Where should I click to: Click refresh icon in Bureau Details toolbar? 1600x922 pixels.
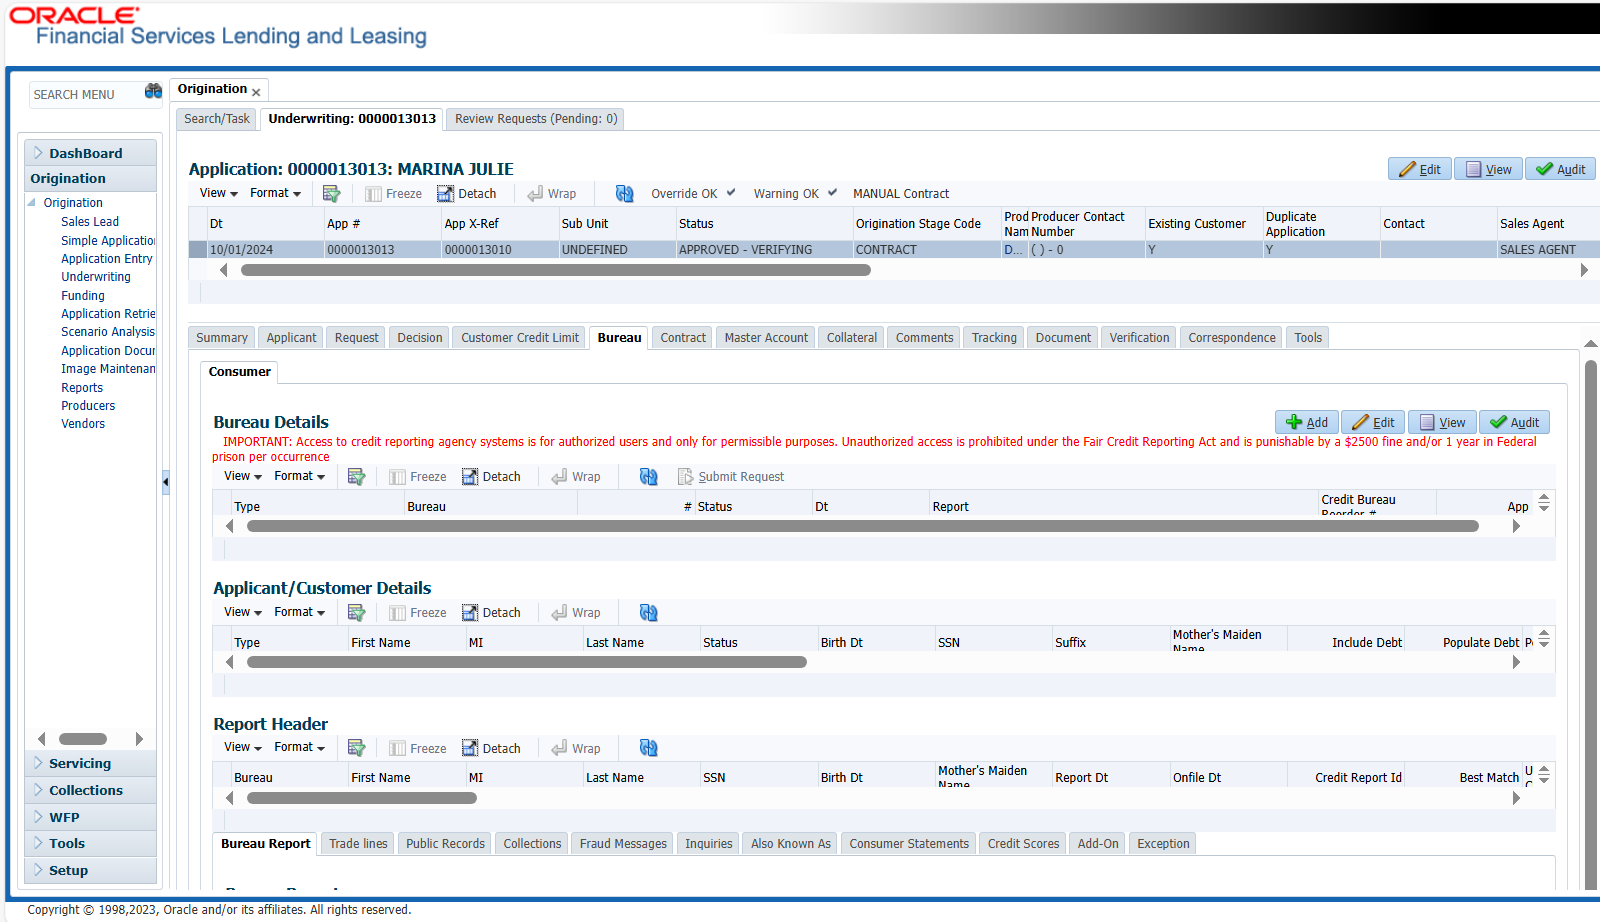649,477
